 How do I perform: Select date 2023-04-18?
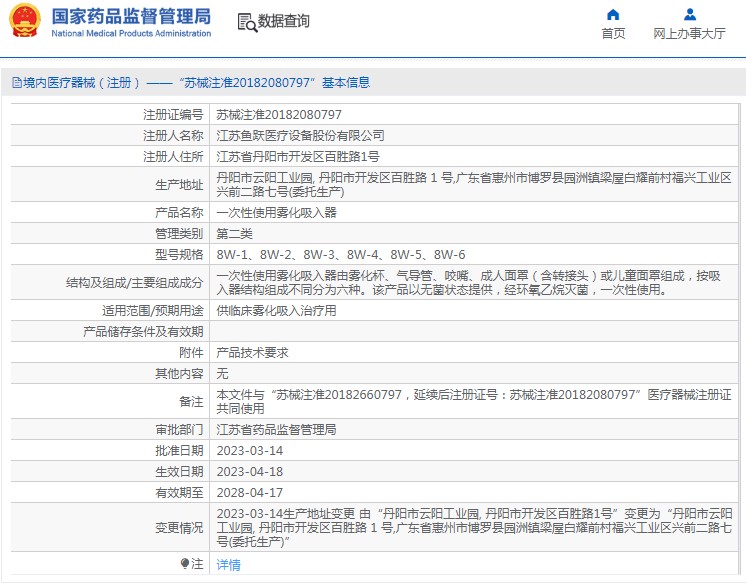(x=250, y=471)
